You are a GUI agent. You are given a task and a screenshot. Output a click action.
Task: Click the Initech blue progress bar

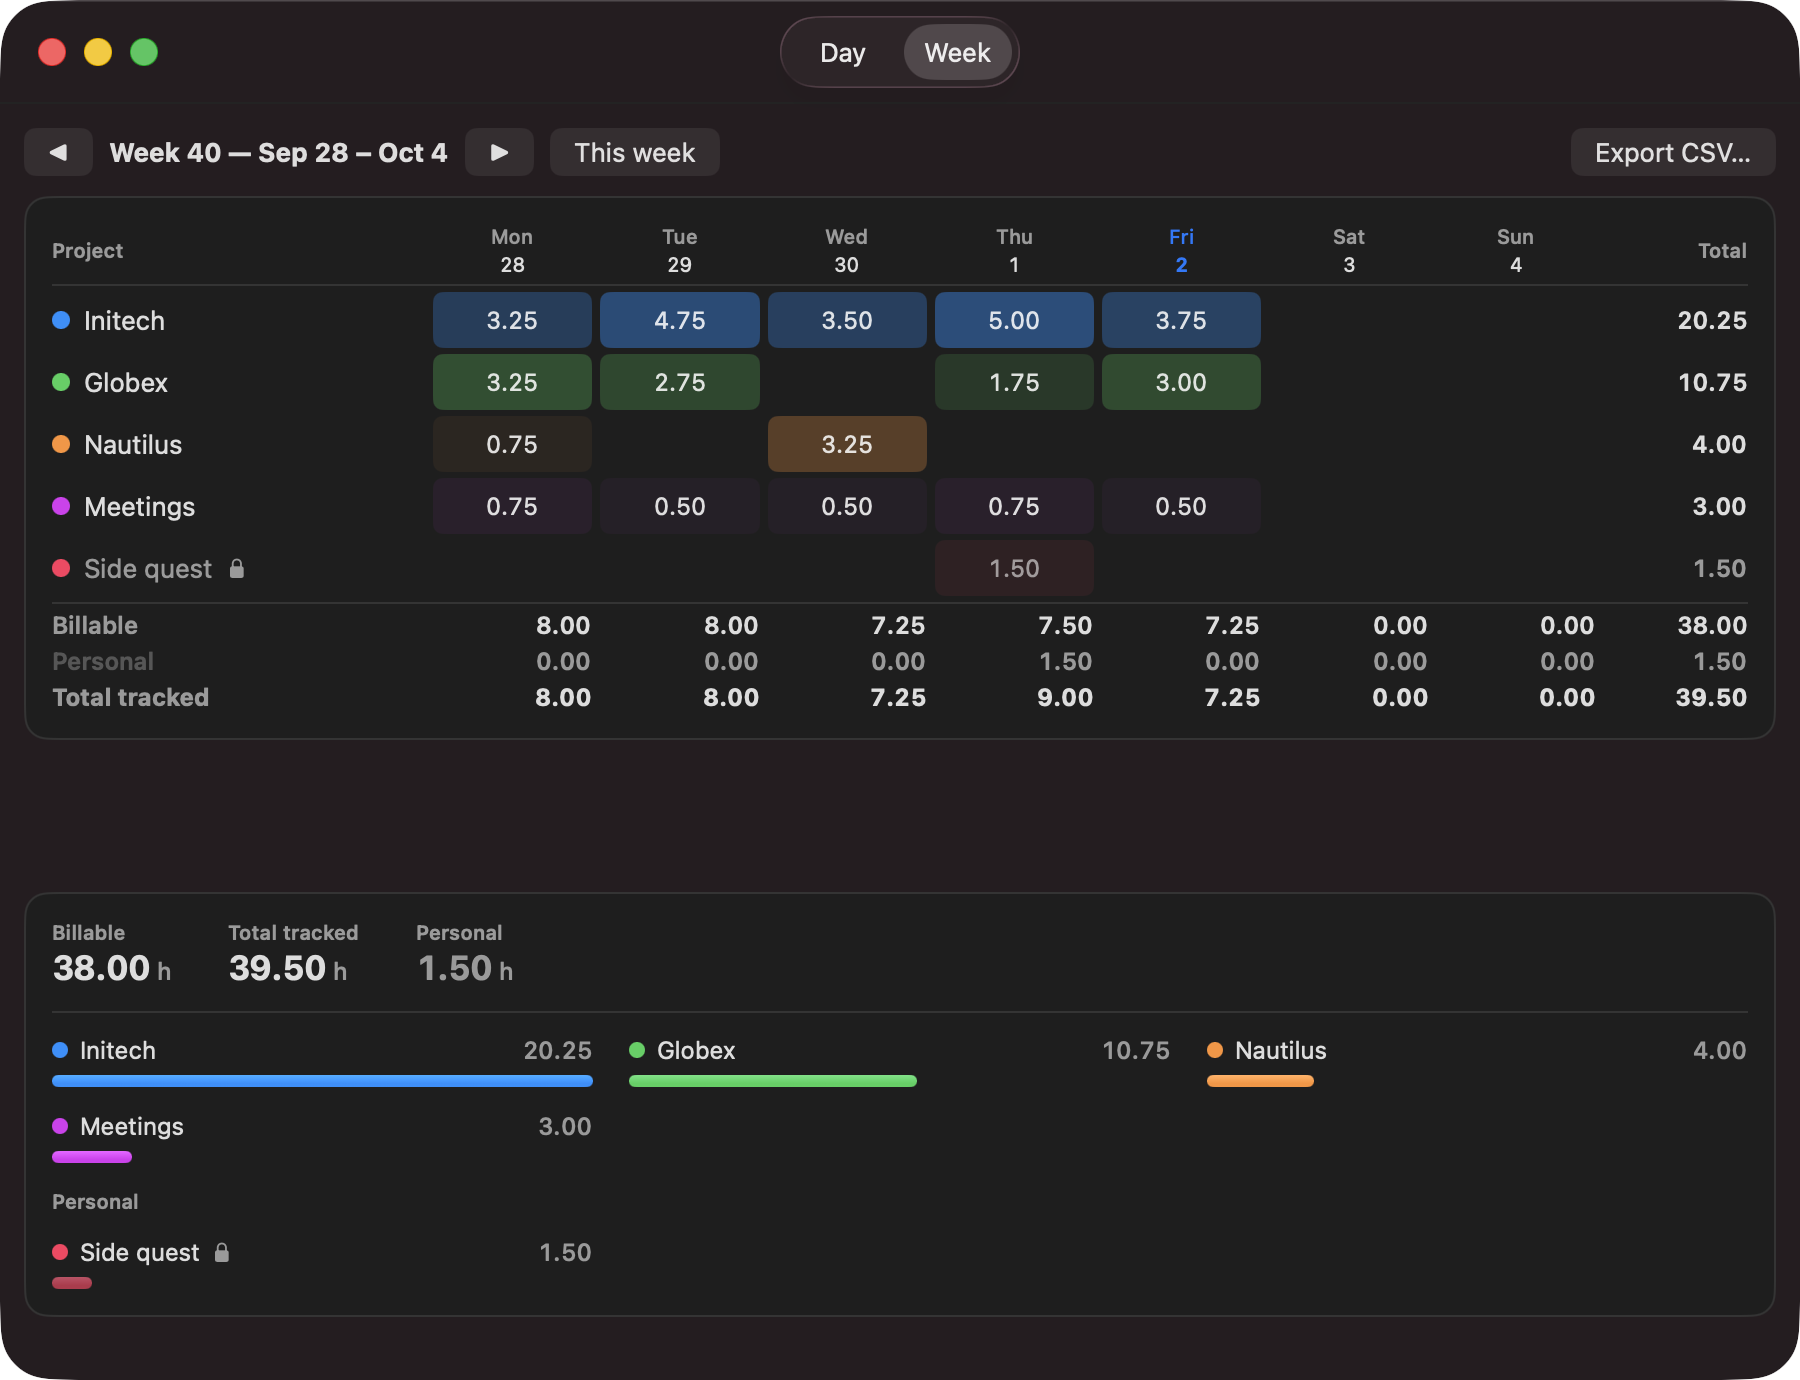[322, 1081]
